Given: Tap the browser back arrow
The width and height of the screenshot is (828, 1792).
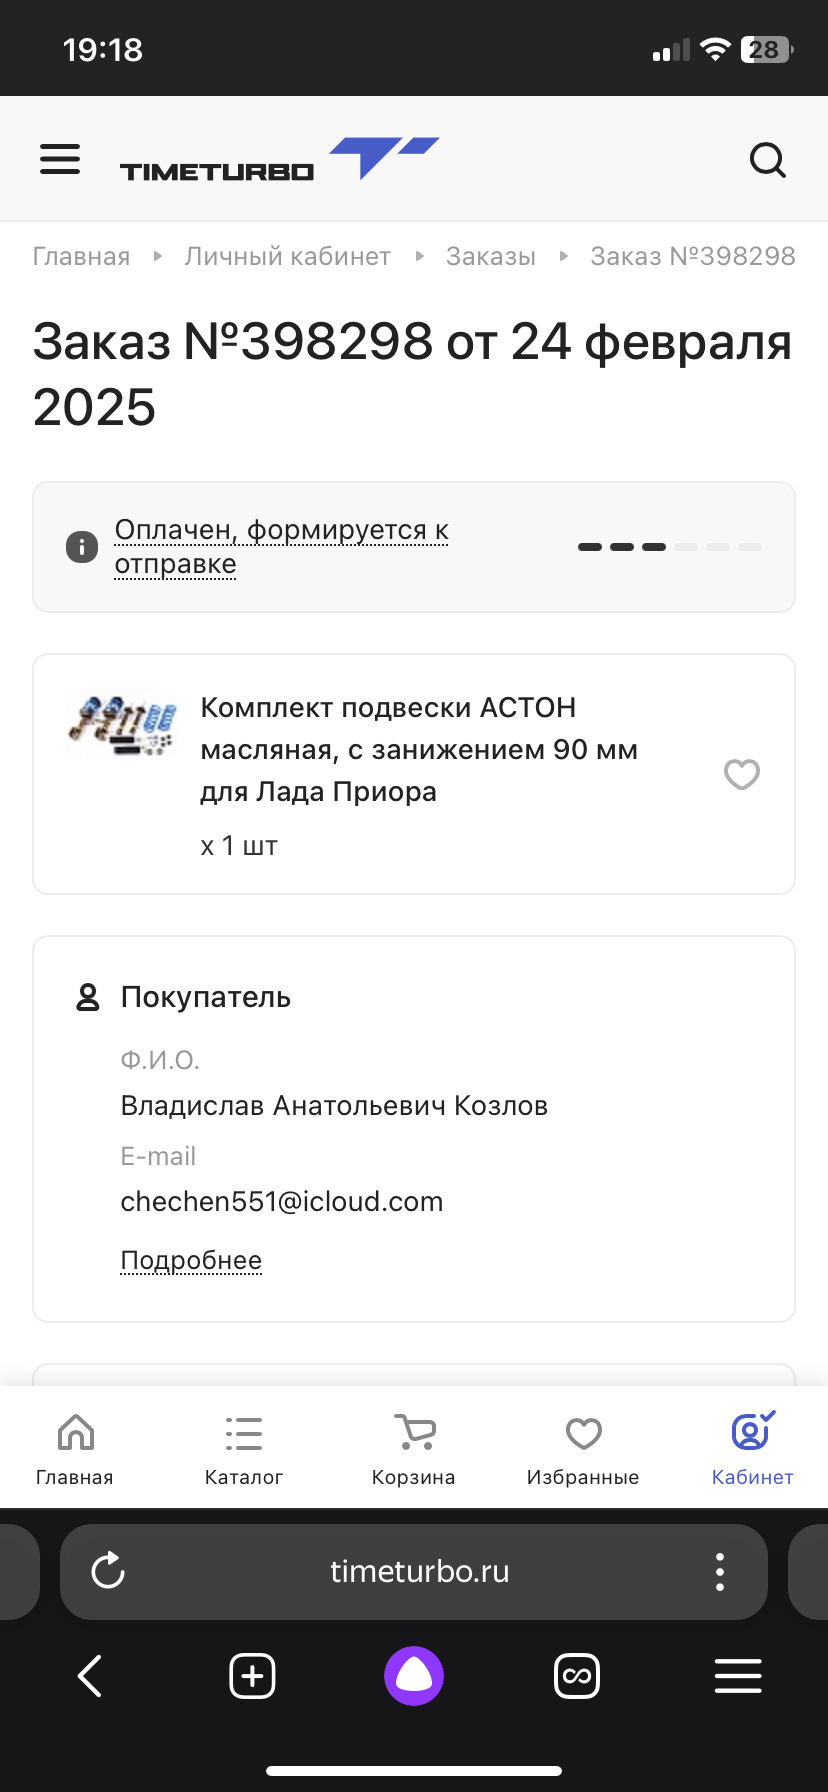Looking at the screenshot, I should click(90, 1676).
